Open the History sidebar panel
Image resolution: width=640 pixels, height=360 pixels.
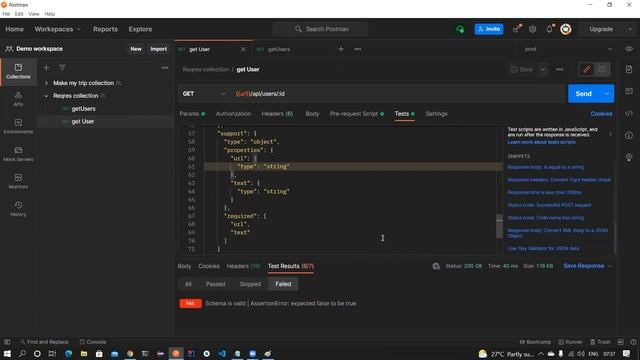[x=18, y=209]
